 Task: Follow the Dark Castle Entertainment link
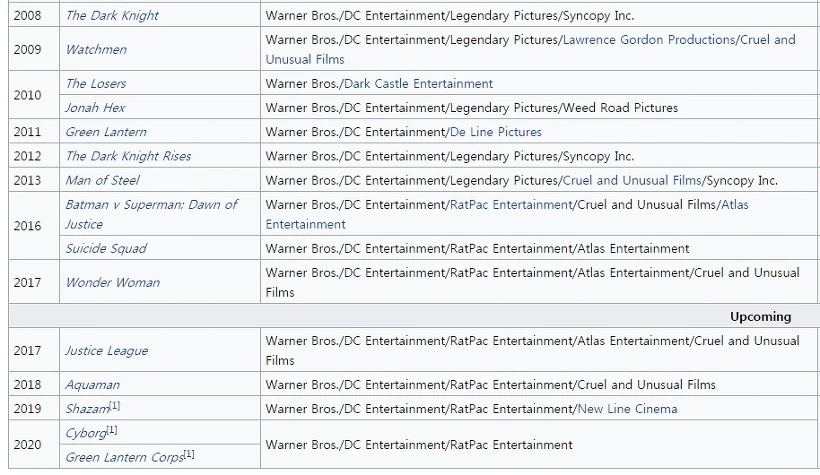(x=418, y=84)
